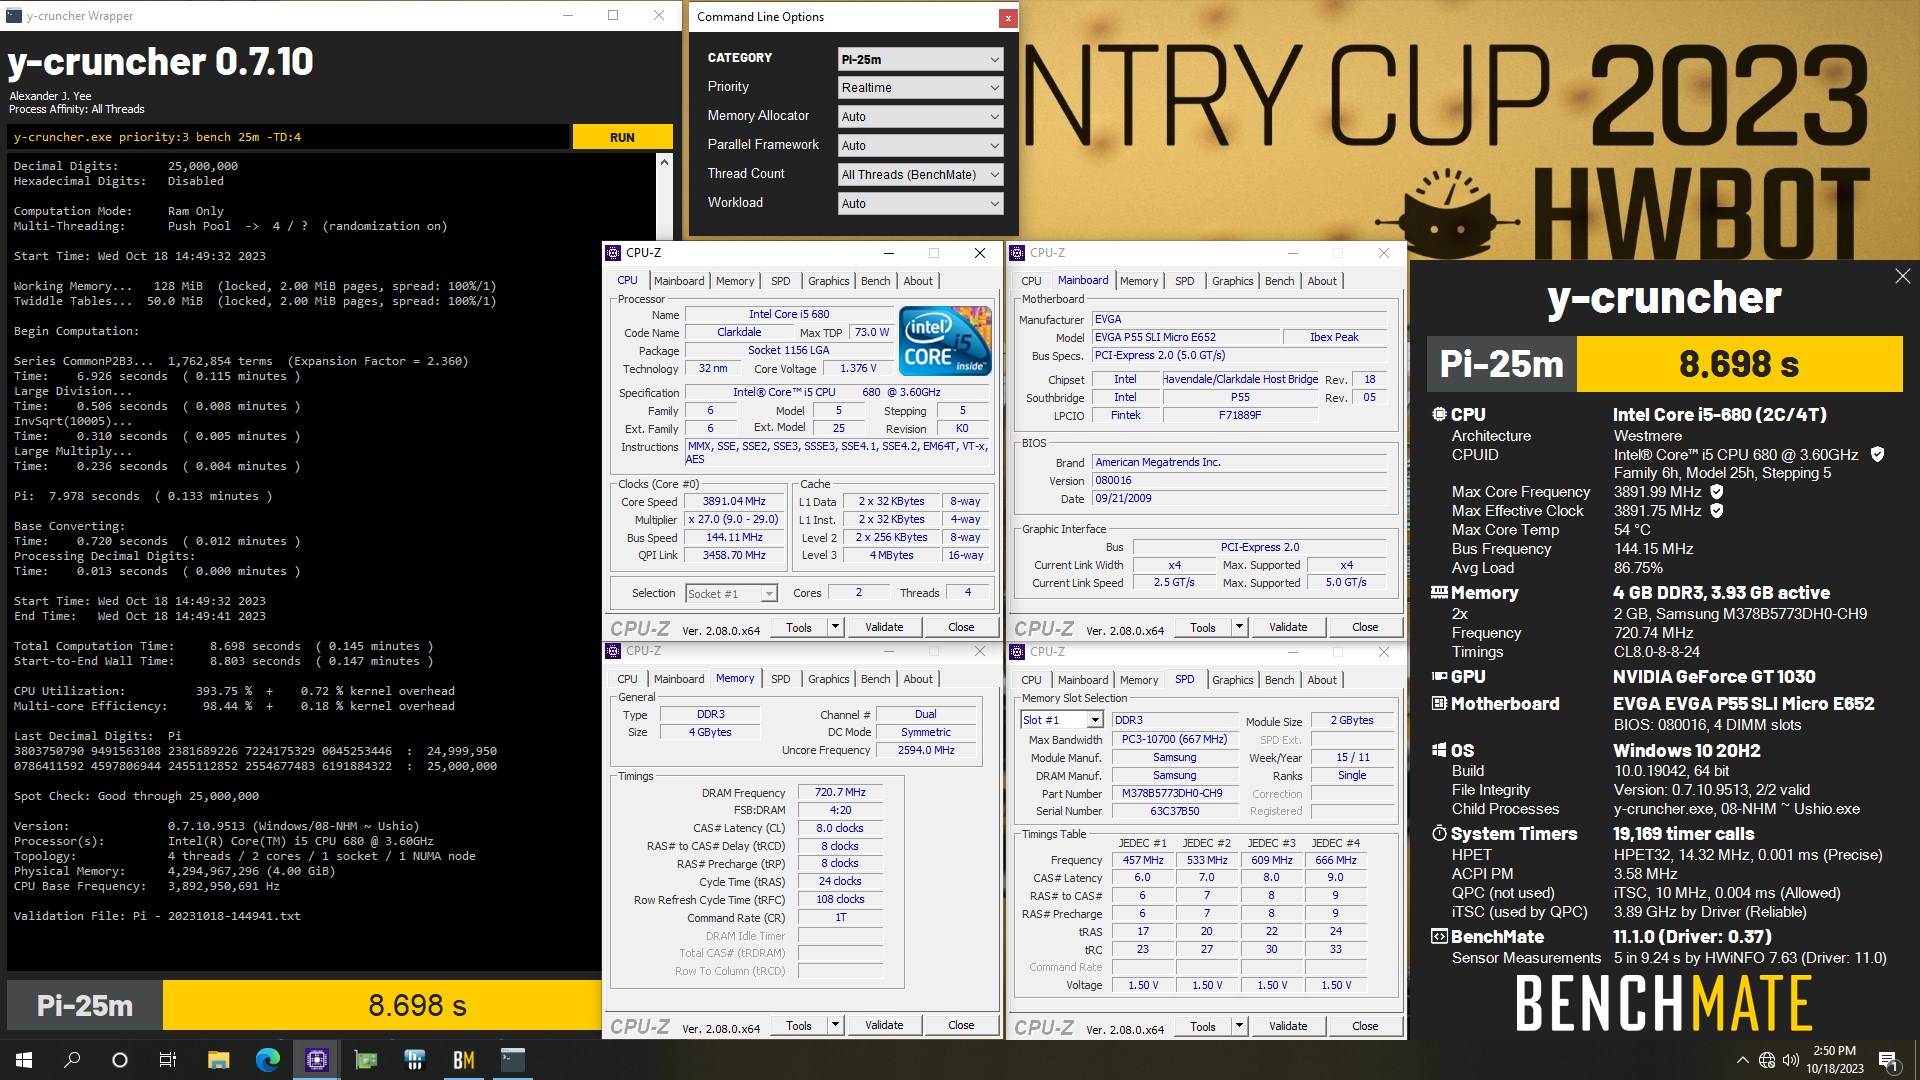
Task: Open the notification center icon
Action: click(x=1888, y=1060)
